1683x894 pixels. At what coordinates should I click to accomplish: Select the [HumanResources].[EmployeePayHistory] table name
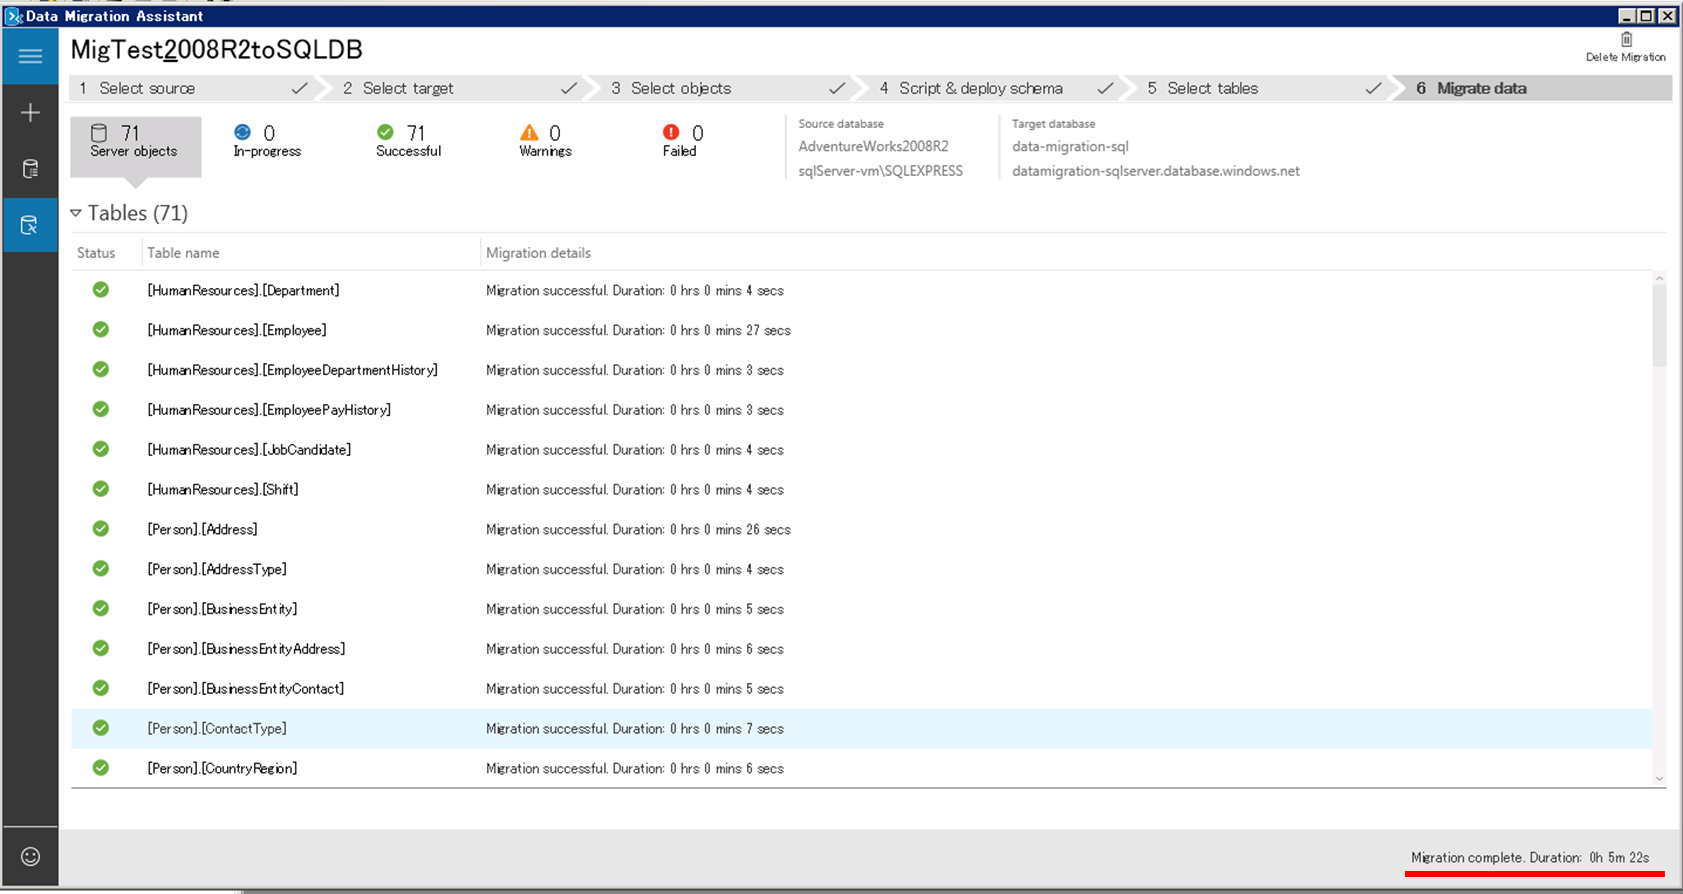tap(269, 410)
